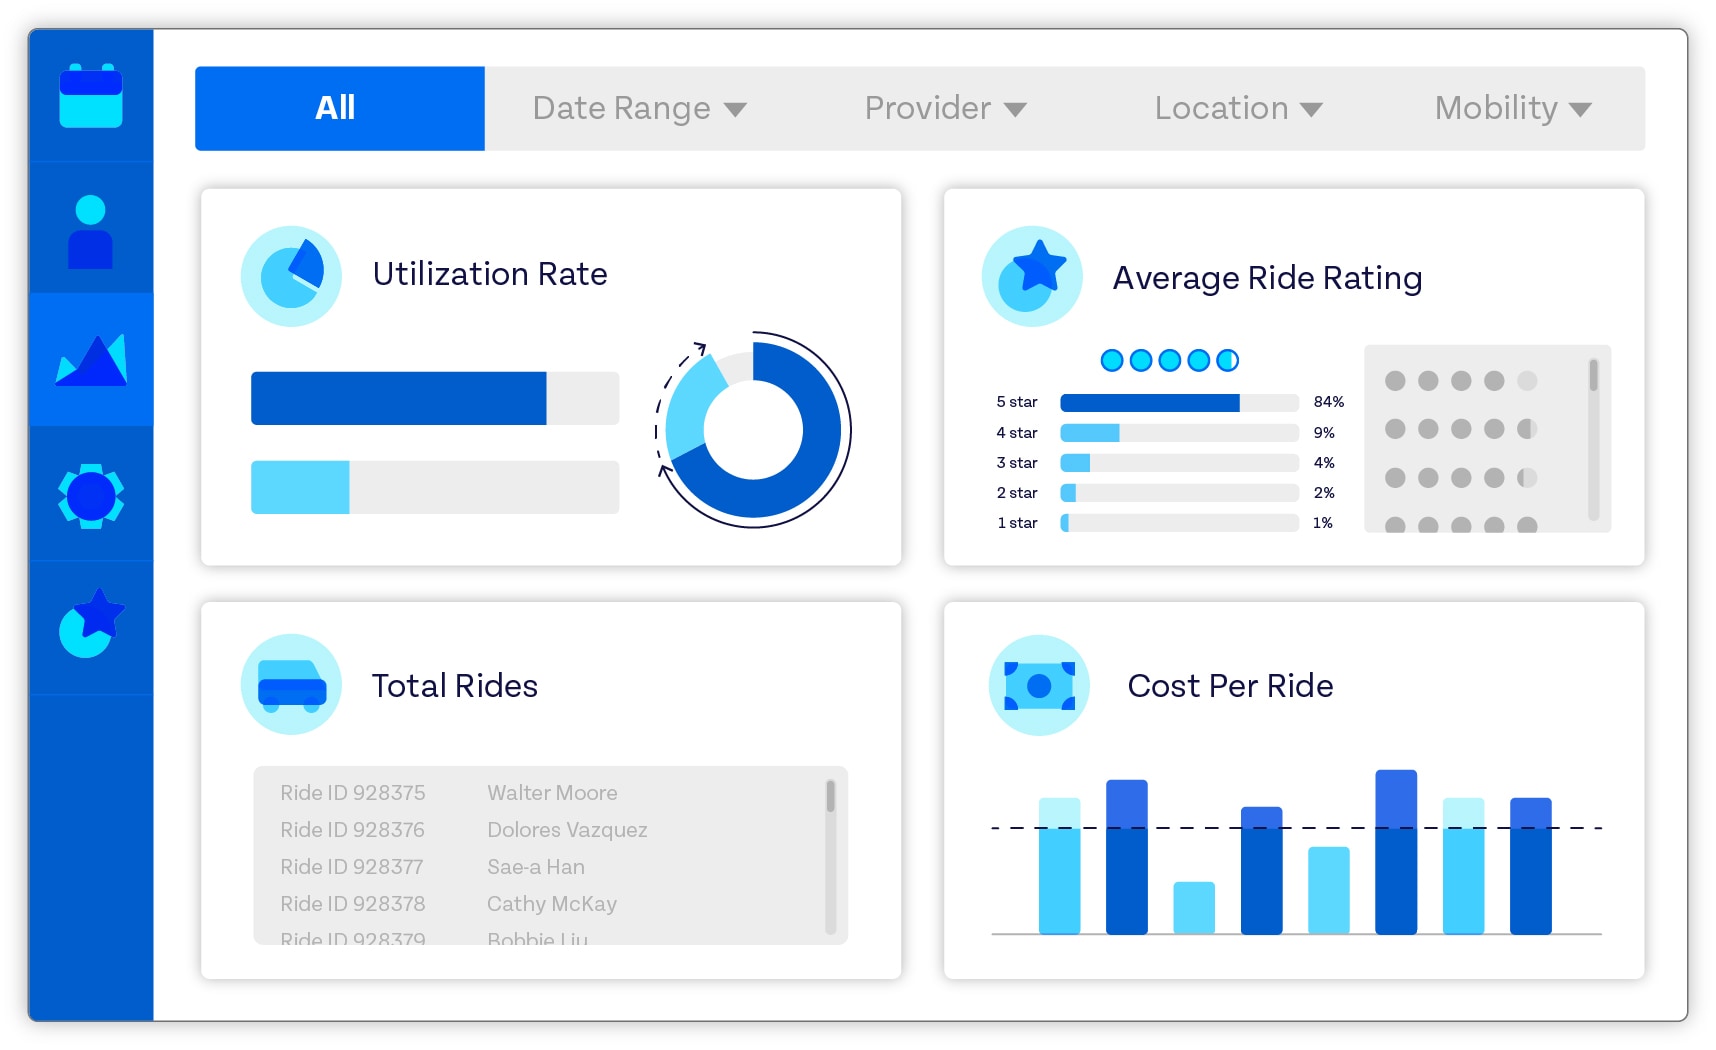Click the car icon beside Total Rides

[291, 685]
